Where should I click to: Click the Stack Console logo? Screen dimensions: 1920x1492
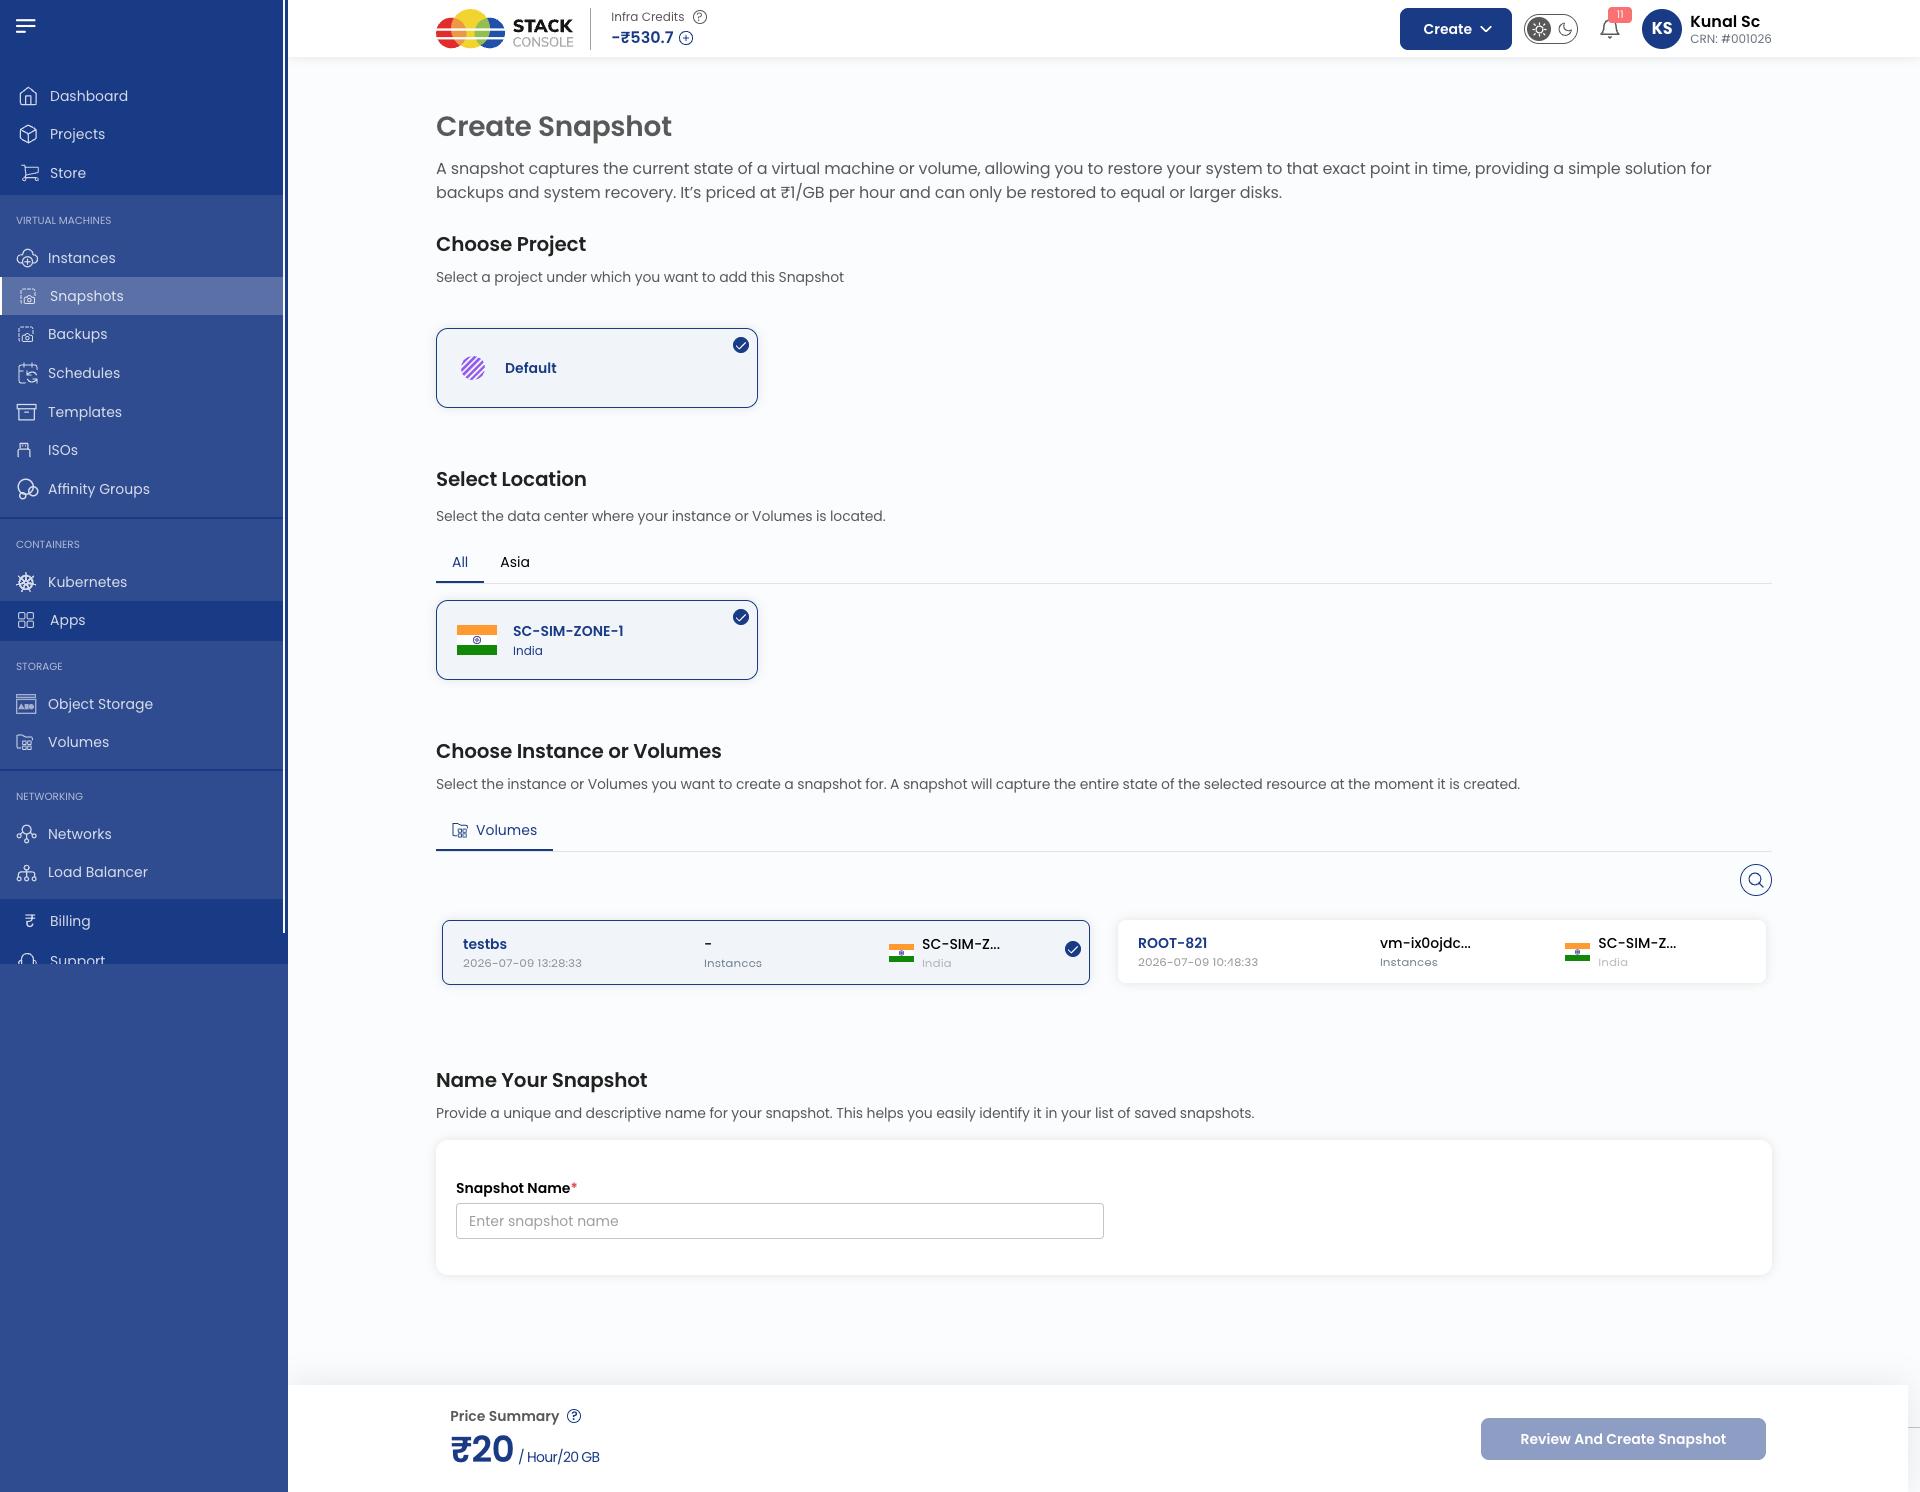tap(505, 29)
